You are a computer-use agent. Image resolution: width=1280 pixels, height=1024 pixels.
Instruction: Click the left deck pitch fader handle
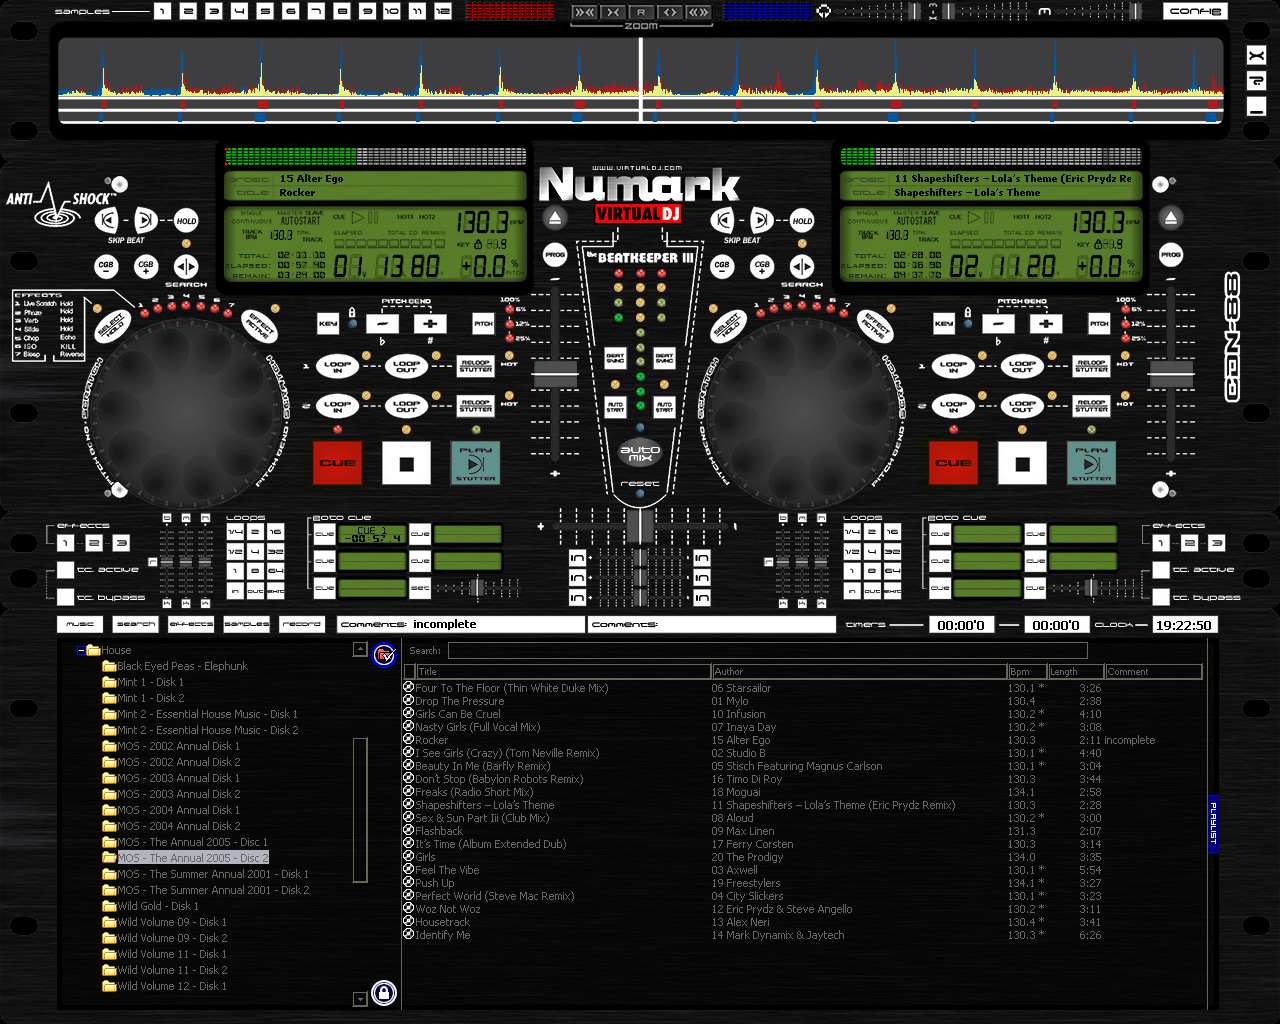pyautogui.click(x=555, y=374)
